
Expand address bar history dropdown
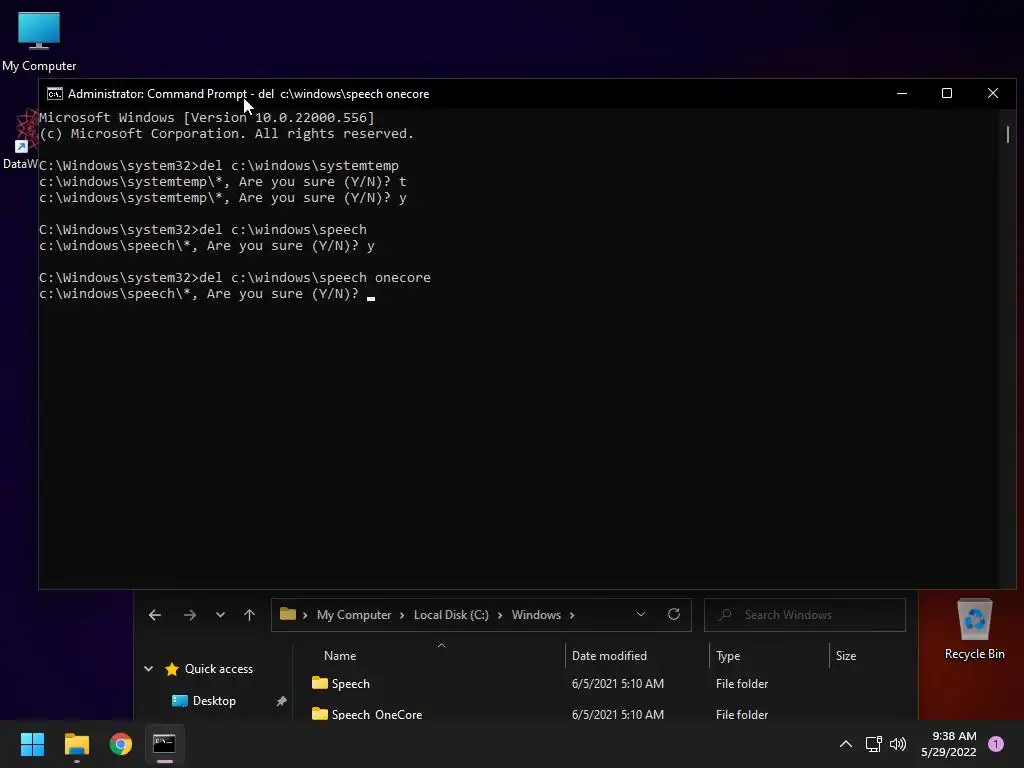click(641, 614)
